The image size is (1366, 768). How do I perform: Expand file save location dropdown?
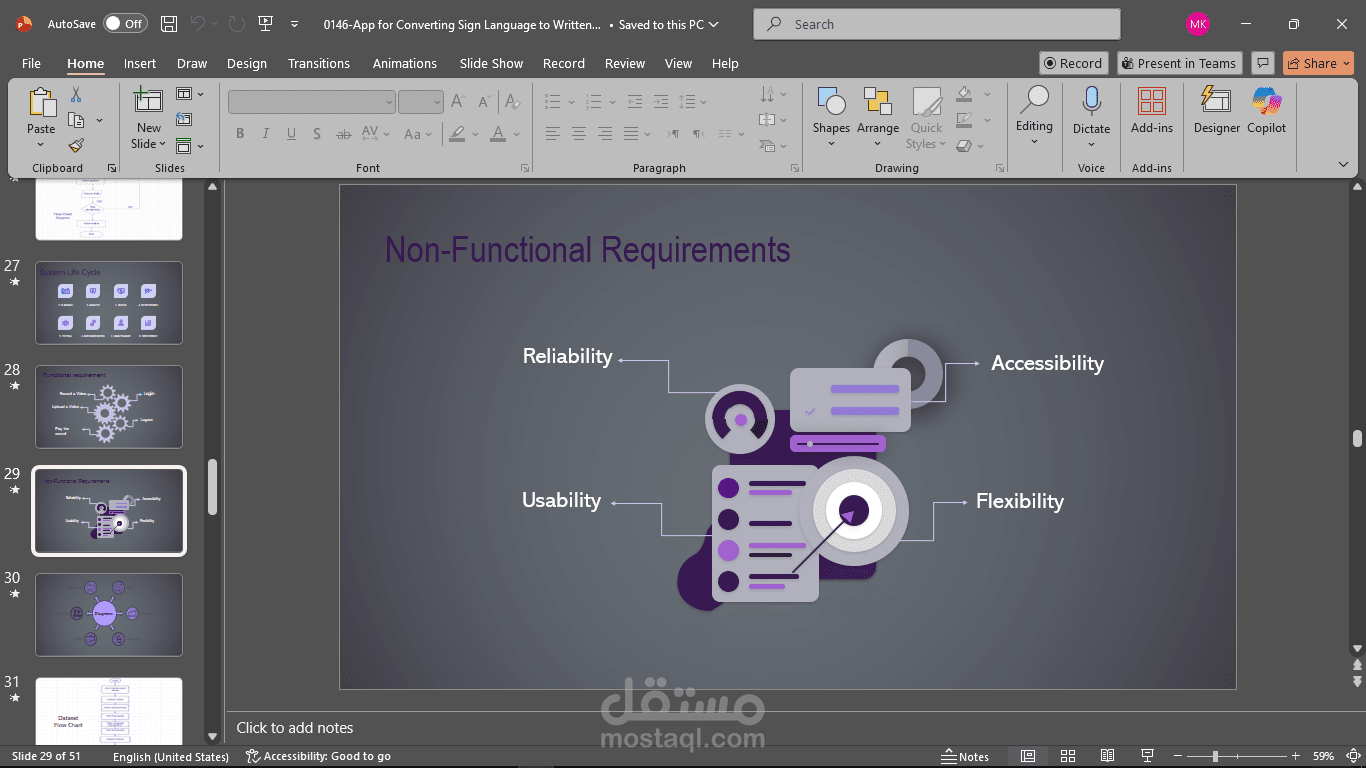pyautogui.click(x=713, y=24)
